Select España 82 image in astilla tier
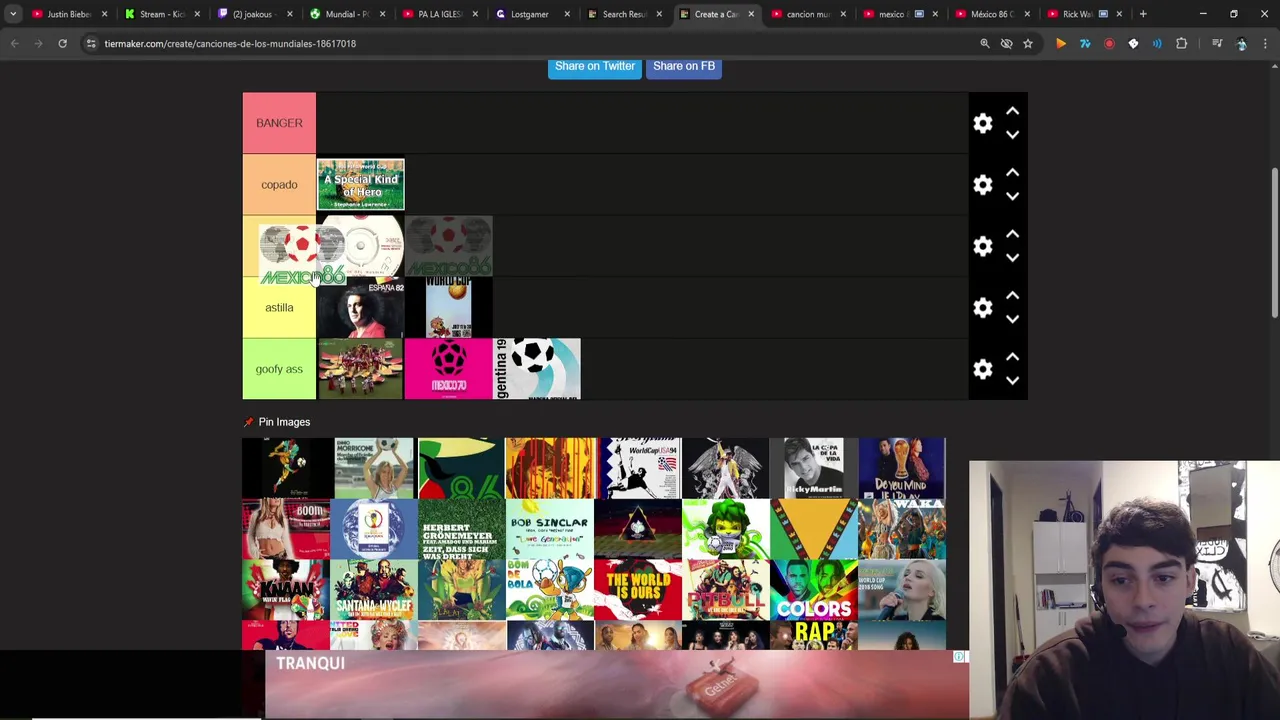Image resolution: width=1280 pixels, height=720 pixels. point(360,308)
